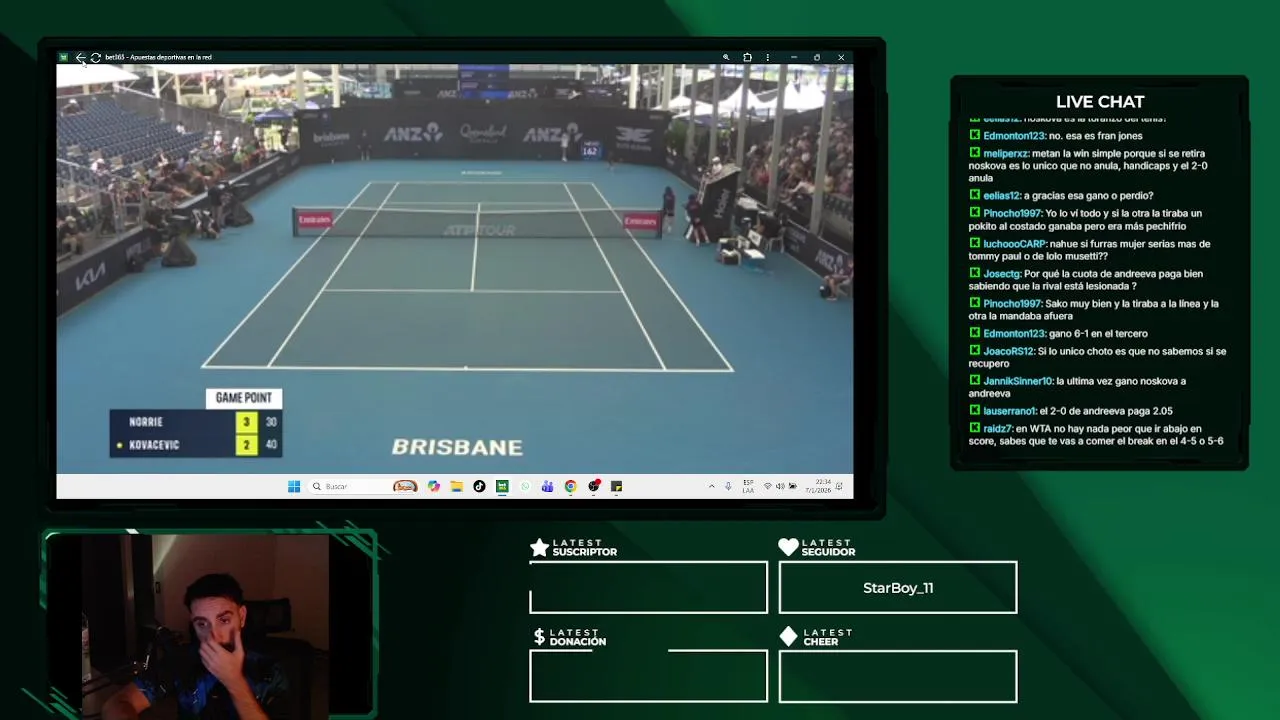Click the Latest Donación box
Image resolution: width=1280 pixels, height=720 pixels.
[x=648, y=676]
